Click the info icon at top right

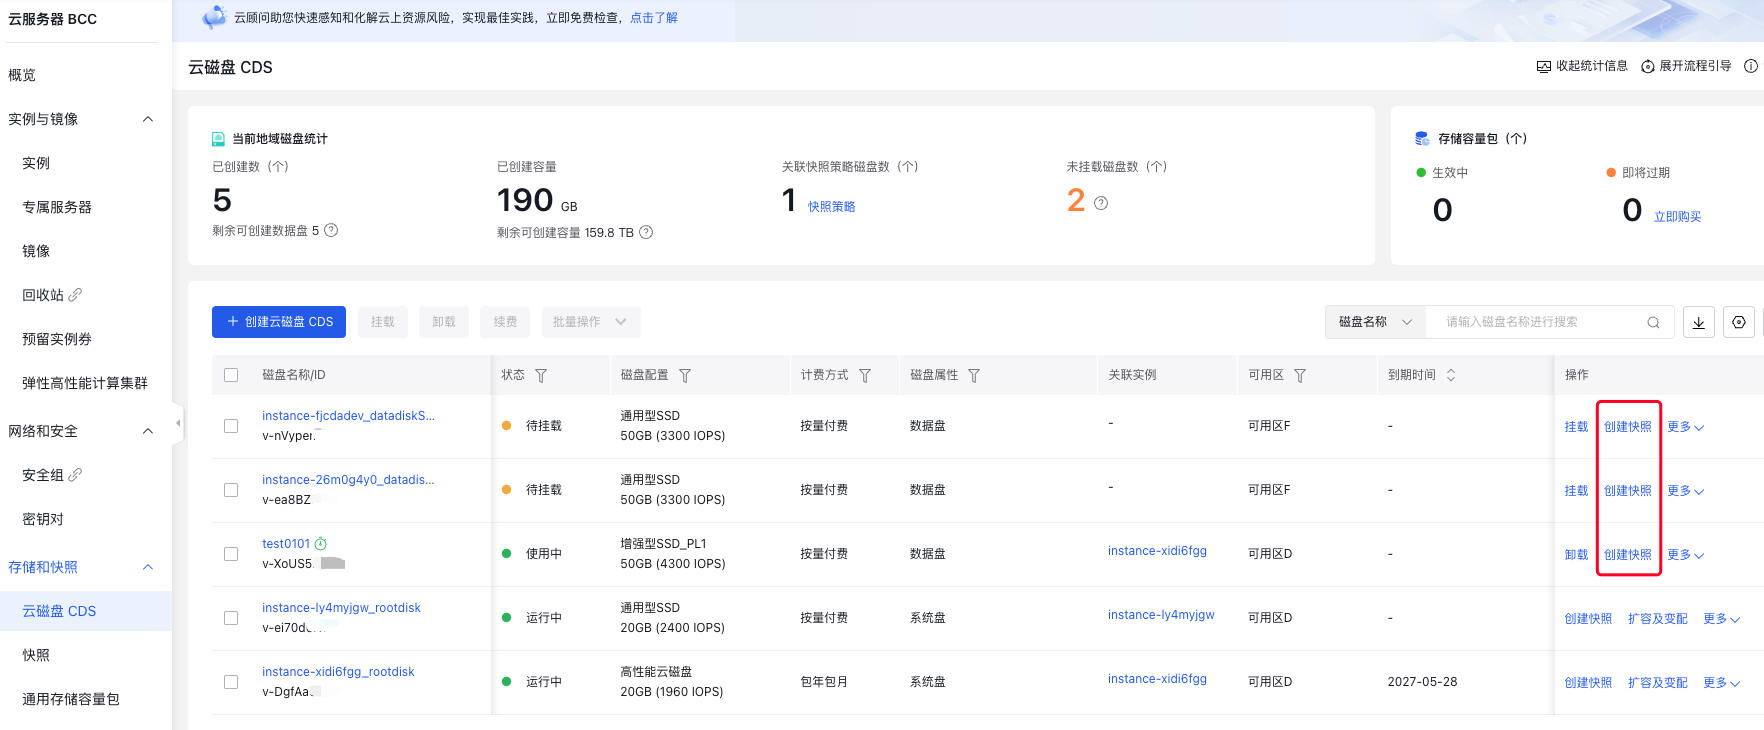click(x=1751, y=66)
